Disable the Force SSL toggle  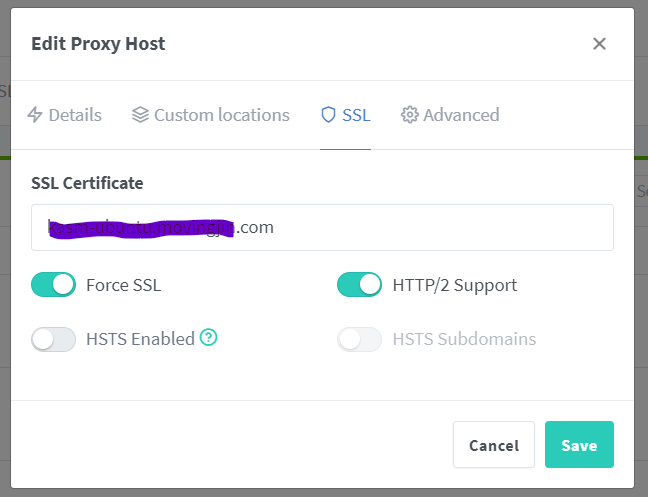[x=54, y=284]
